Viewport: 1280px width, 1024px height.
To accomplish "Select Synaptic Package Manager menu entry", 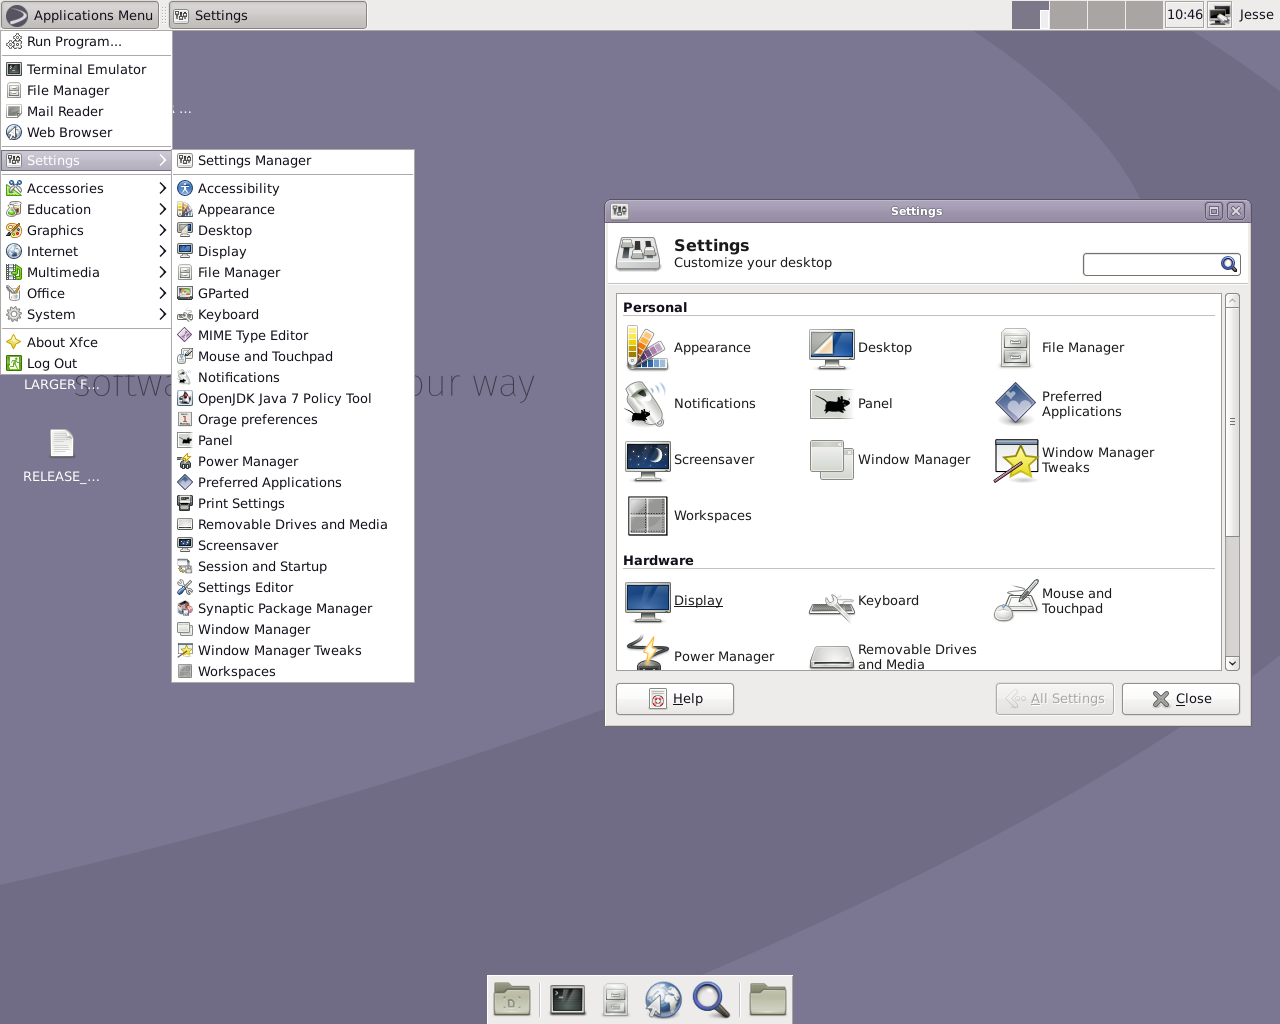I will [293, 608].
